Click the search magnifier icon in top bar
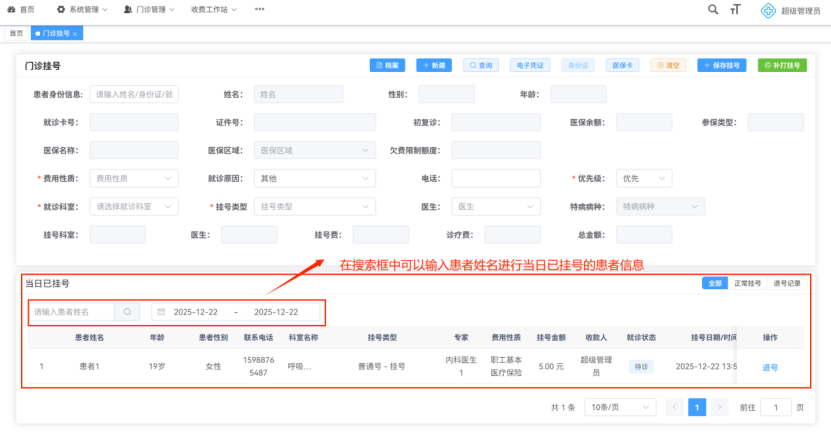This screenshot has width=831, height=432. tap(713, 9)
